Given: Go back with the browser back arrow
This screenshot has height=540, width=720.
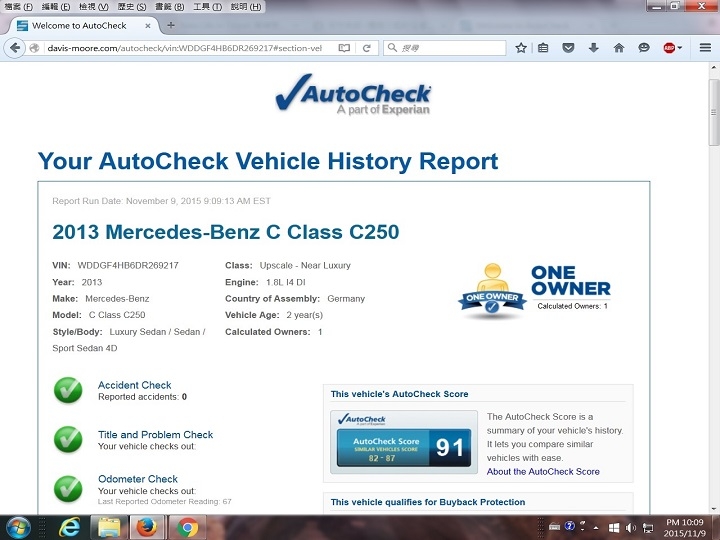Looking at the screenshot, I should [x=15, y=48].
